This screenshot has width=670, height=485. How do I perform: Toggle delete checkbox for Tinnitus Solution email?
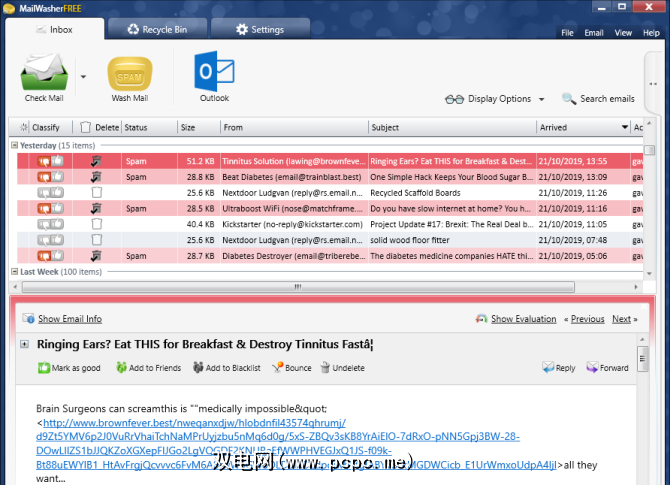point(96,161)
